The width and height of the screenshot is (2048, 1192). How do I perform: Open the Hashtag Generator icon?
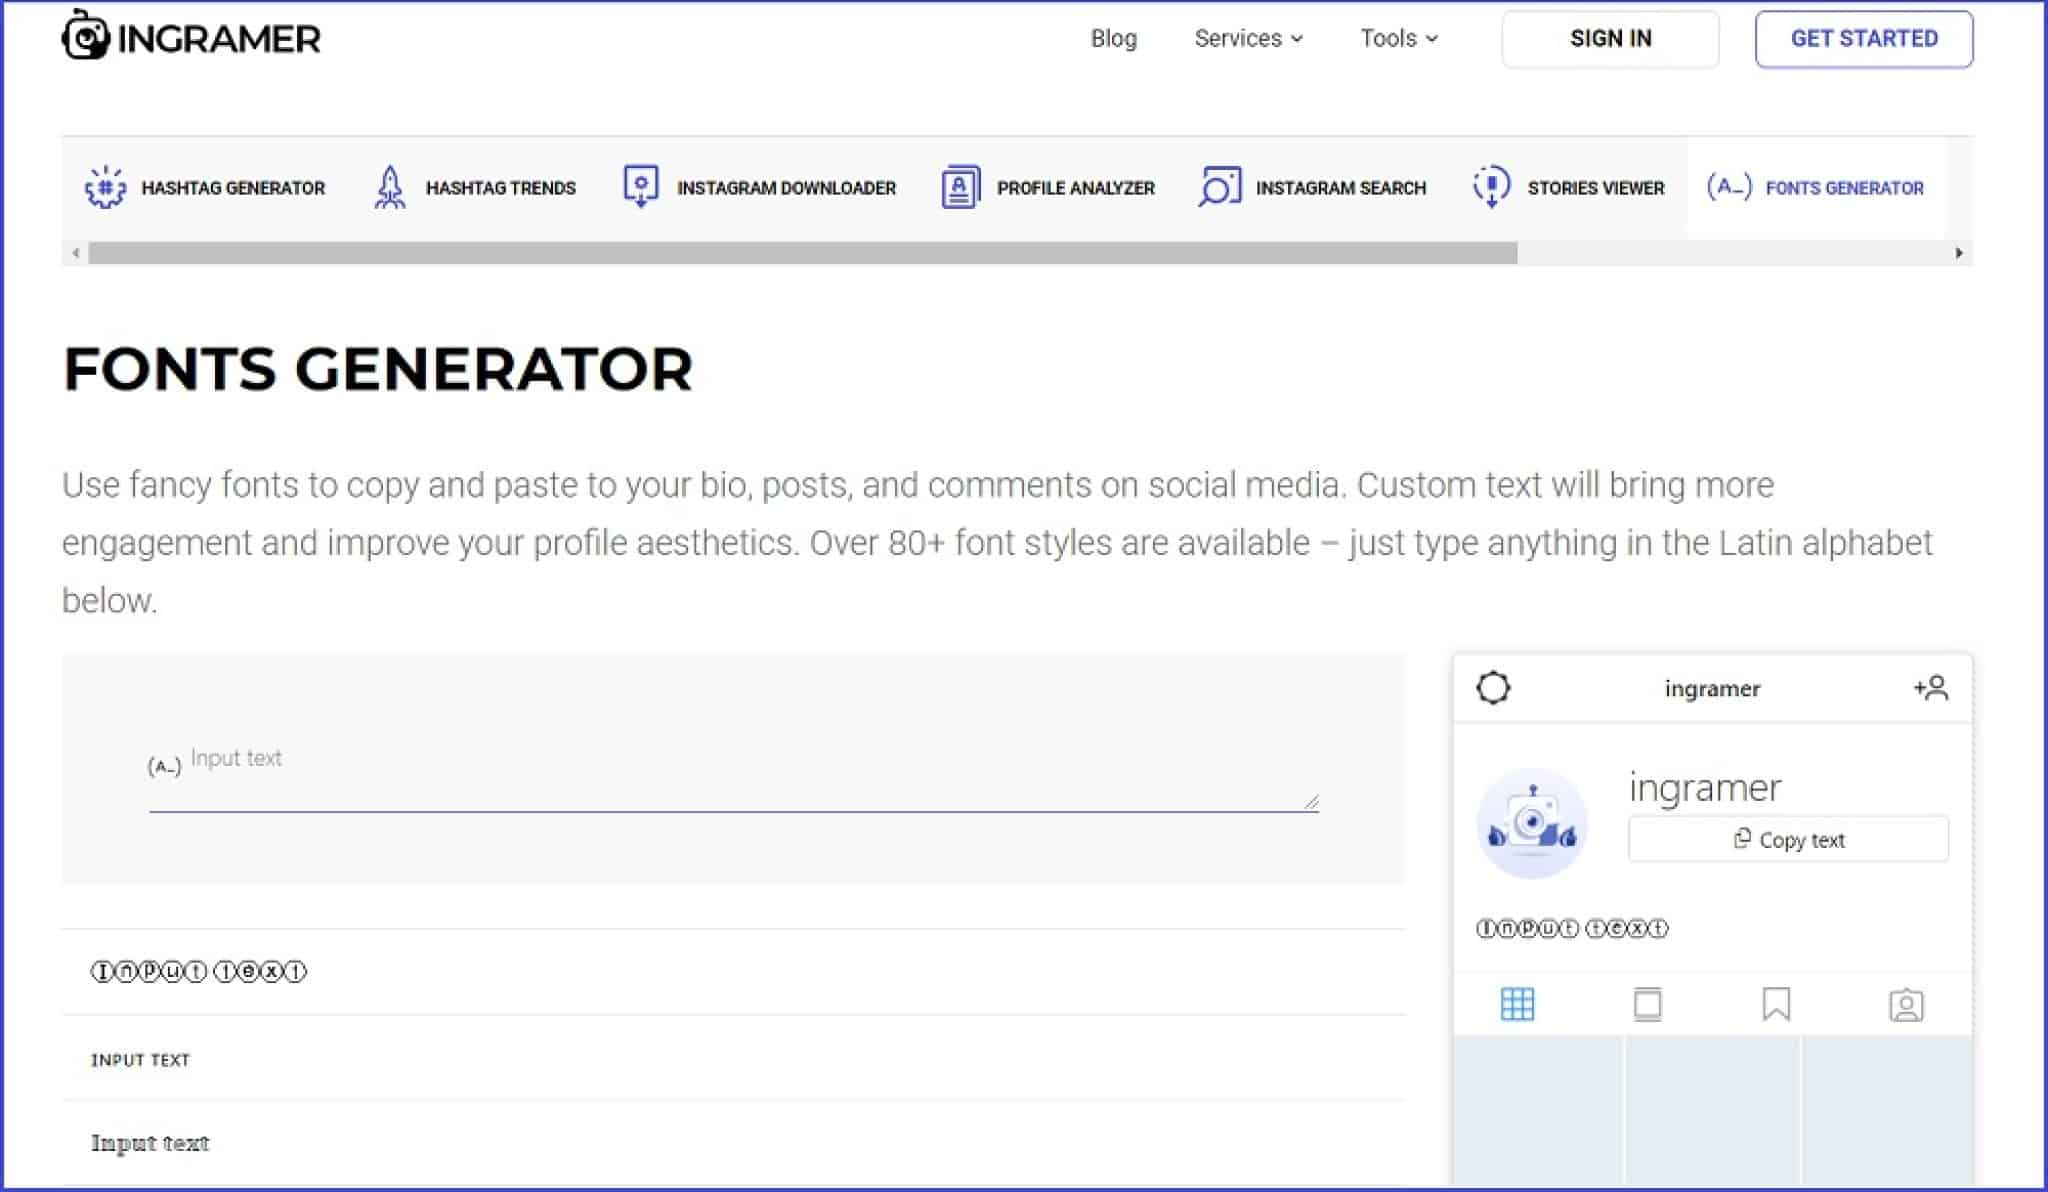tap(105, 187)
